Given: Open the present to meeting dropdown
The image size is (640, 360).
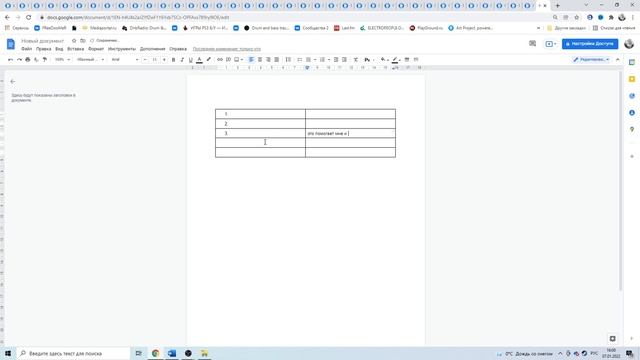Looking at the screenshot, I should tap(551, 44).
